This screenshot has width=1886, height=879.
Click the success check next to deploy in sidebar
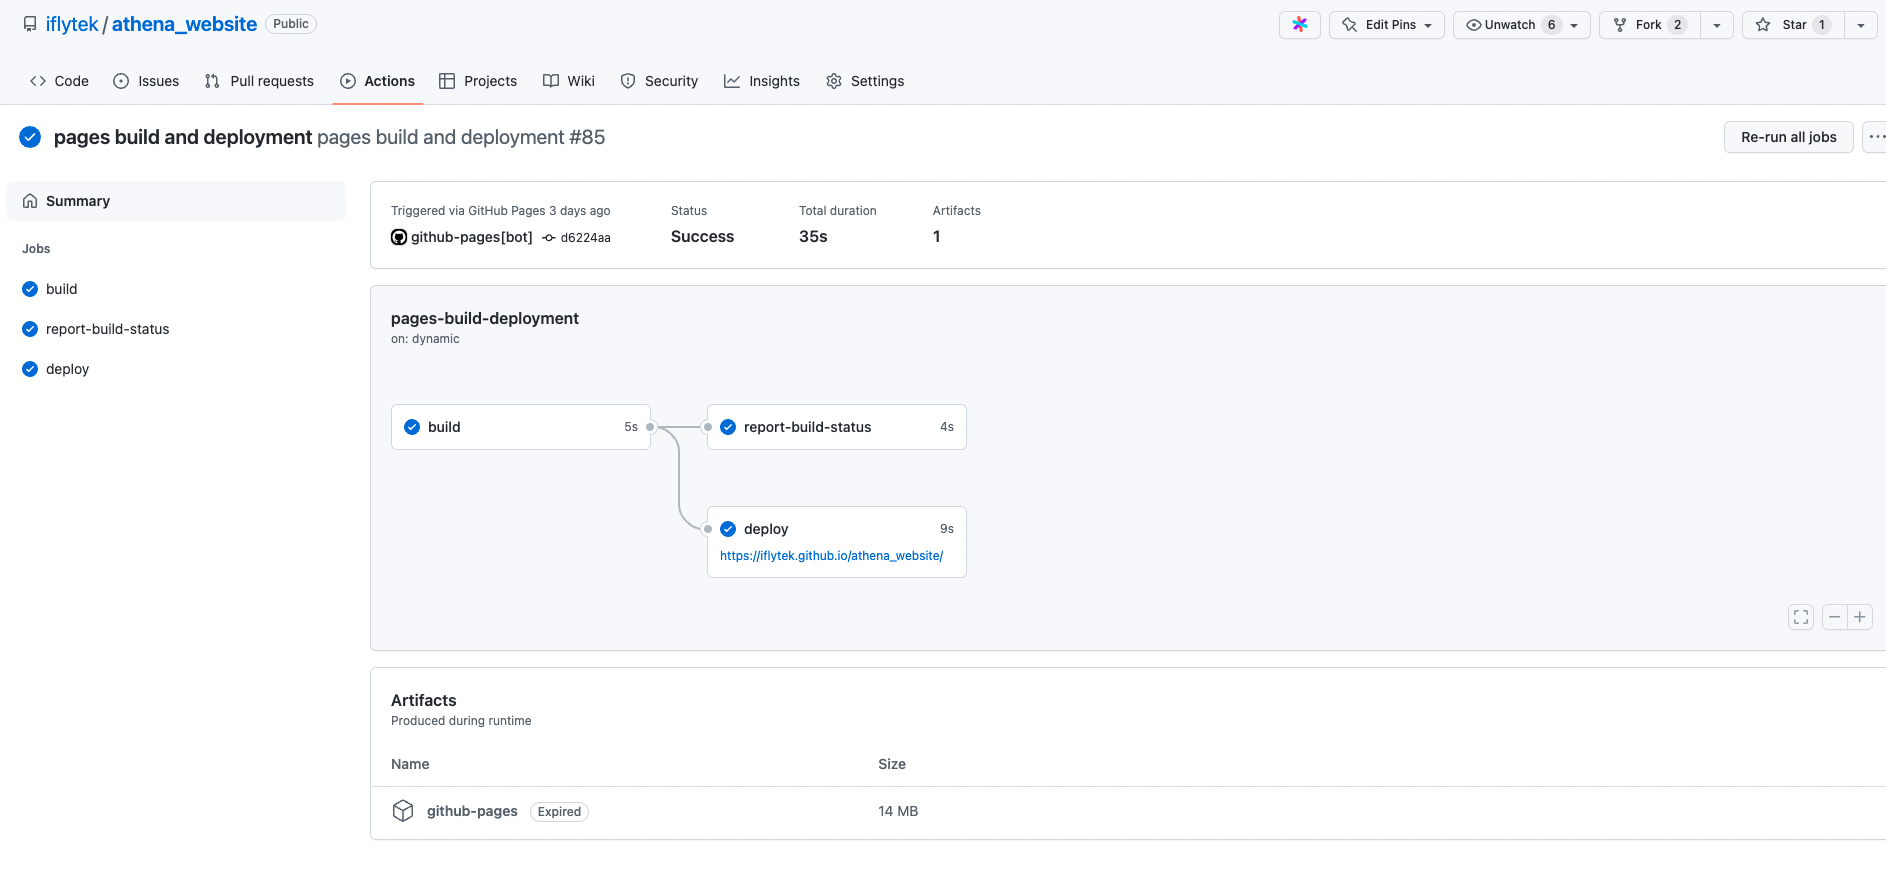click(x=30, y=369)
